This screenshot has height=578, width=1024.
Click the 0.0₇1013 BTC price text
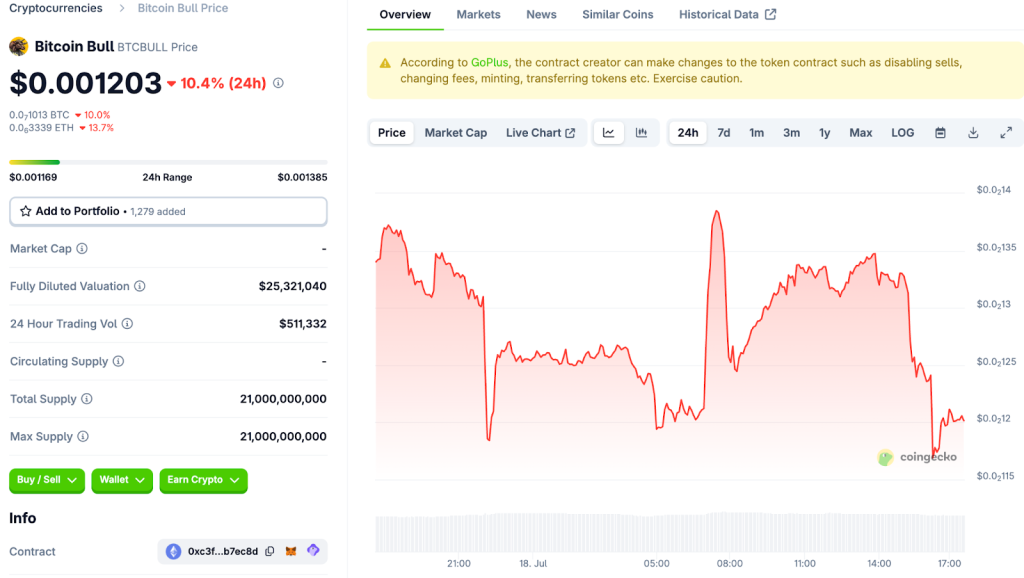click(x=39, y=115)
